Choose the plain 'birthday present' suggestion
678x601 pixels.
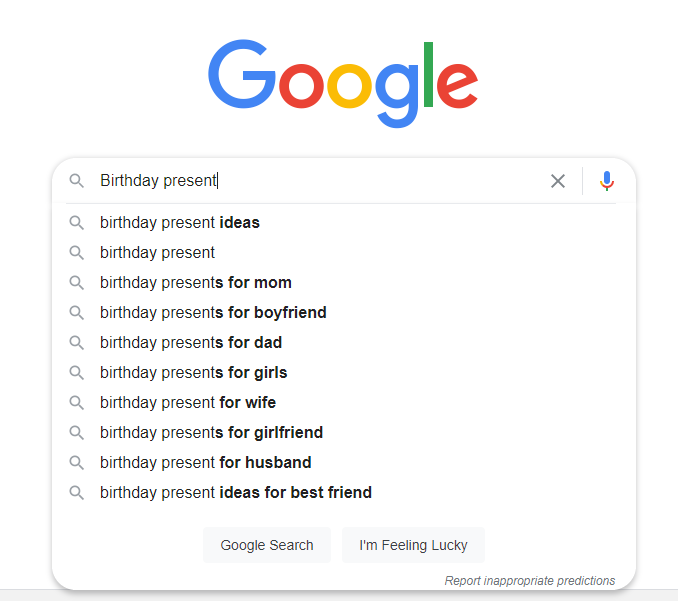click(x=344, y=253)
